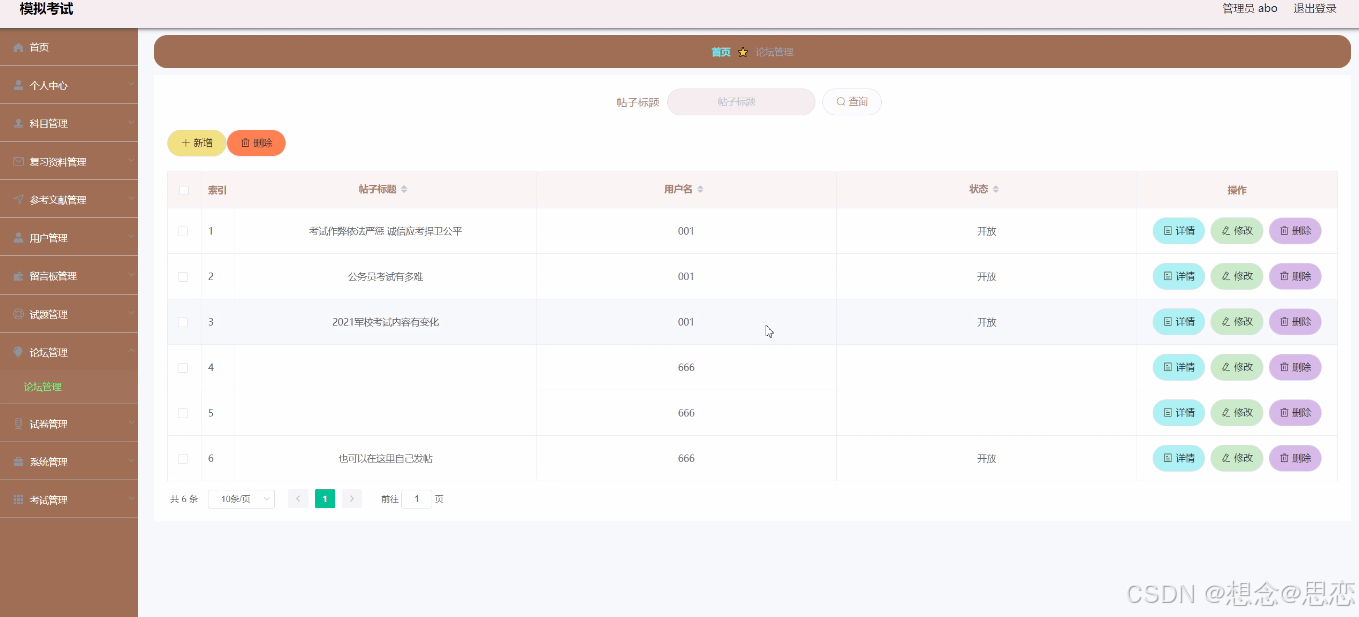
Task: Open 复习资料管理 via its envelope icon
Action: tap(18, 161)
